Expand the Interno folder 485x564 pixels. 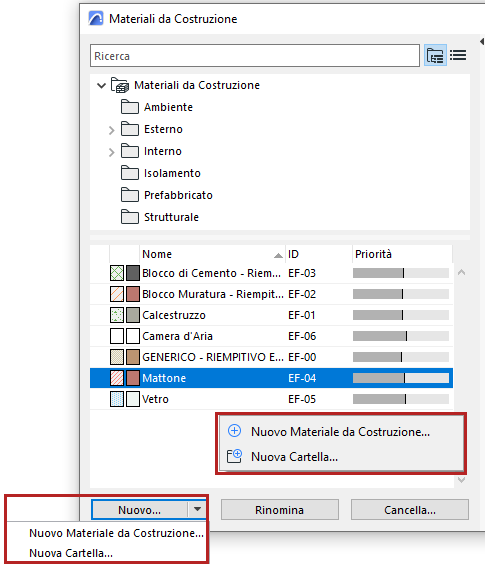tap(111, 152)
